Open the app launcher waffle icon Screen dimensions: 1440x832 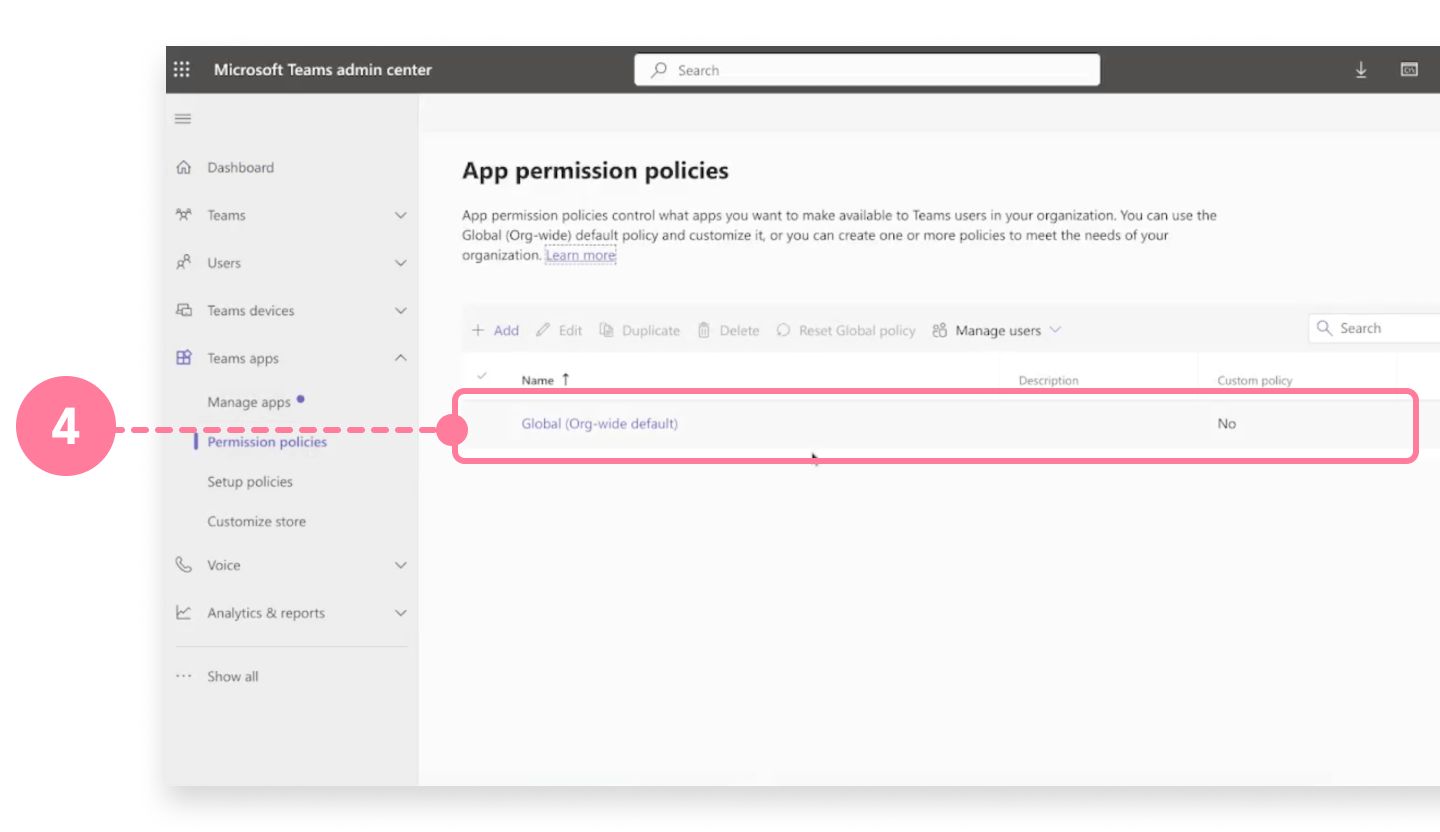click(x=182, y=70)
